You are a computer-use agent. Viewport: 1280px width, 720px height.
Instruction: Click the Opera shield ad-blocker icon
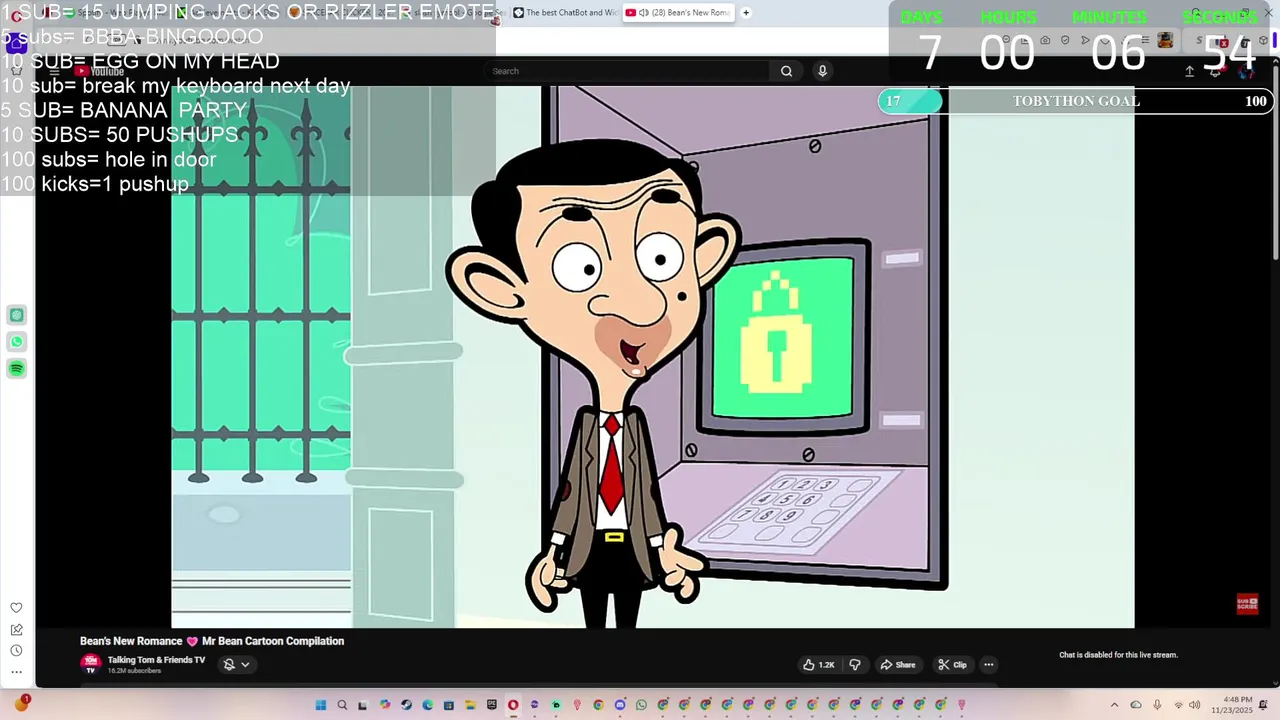(x=1065, y=40)
